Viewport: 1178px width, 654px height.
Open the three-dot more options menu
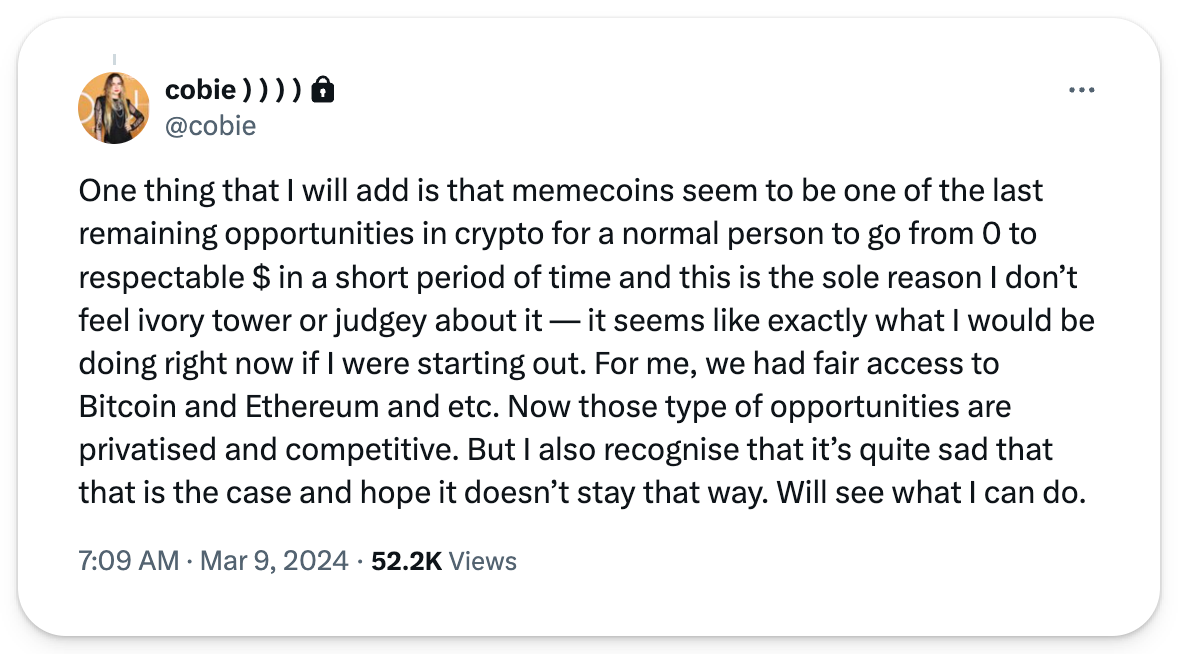pos(1083,90)
